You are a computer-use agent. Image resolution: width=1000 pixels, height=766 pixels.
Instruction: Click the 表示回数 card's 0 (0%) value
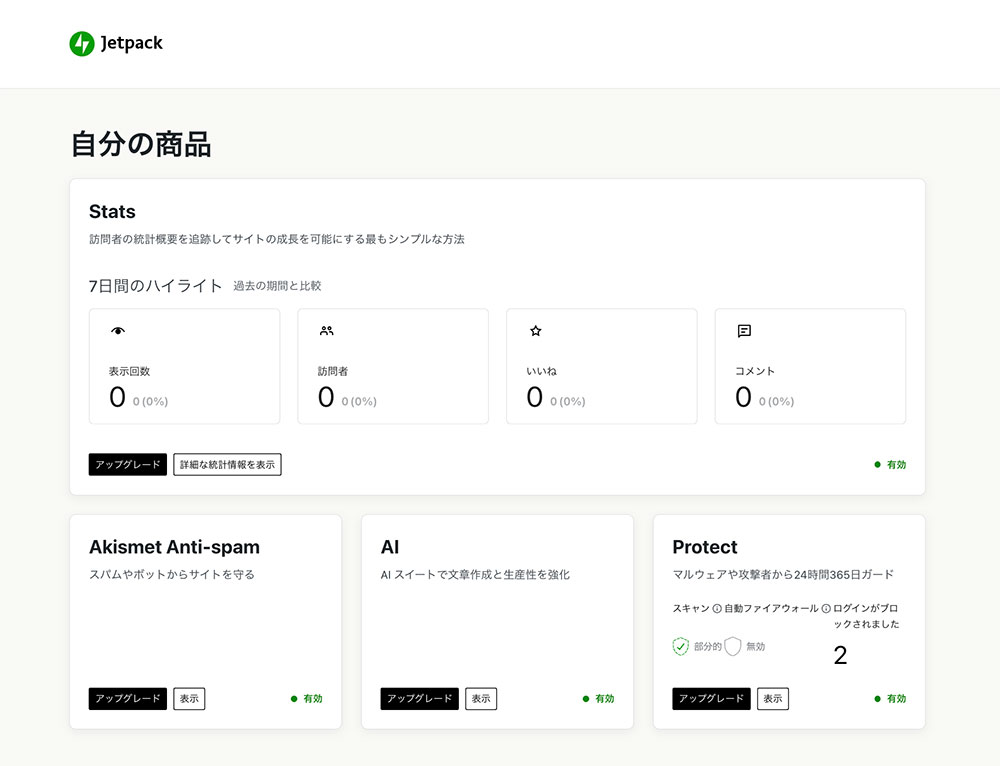pyautogui.click(x=151, y=401)
